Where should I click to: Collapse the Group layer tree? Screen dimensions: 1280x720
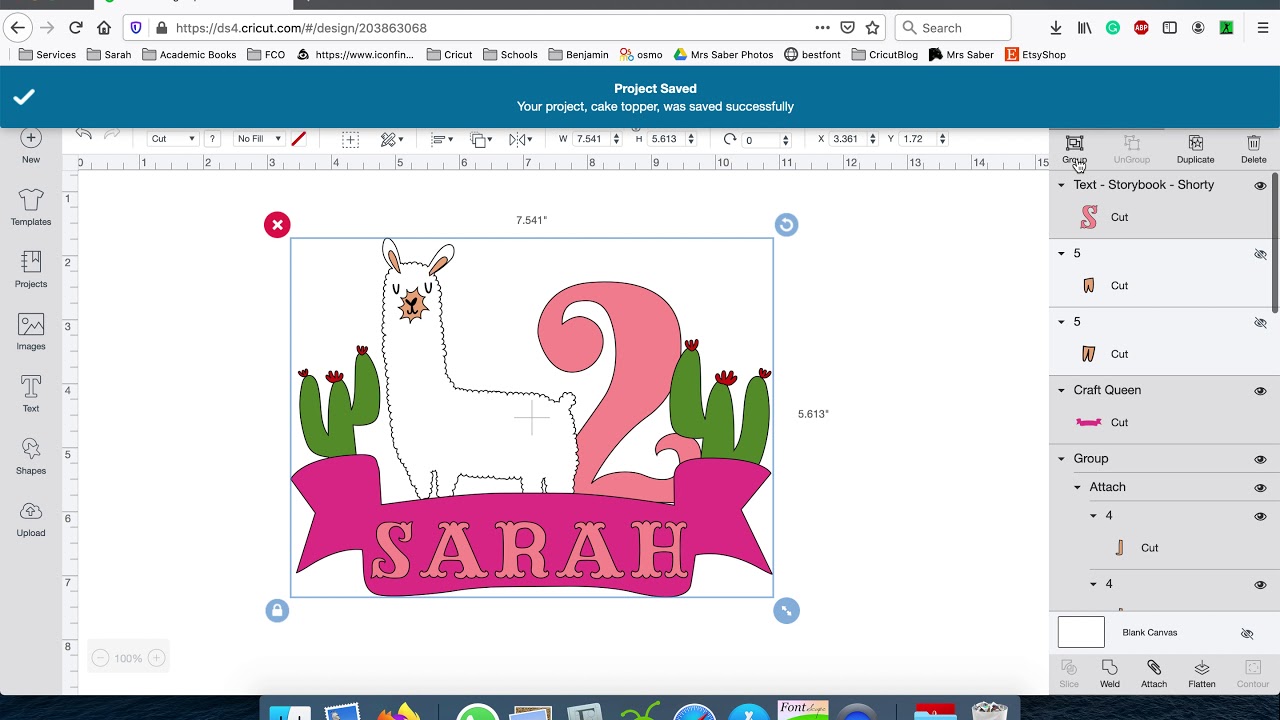point(1062,459)
